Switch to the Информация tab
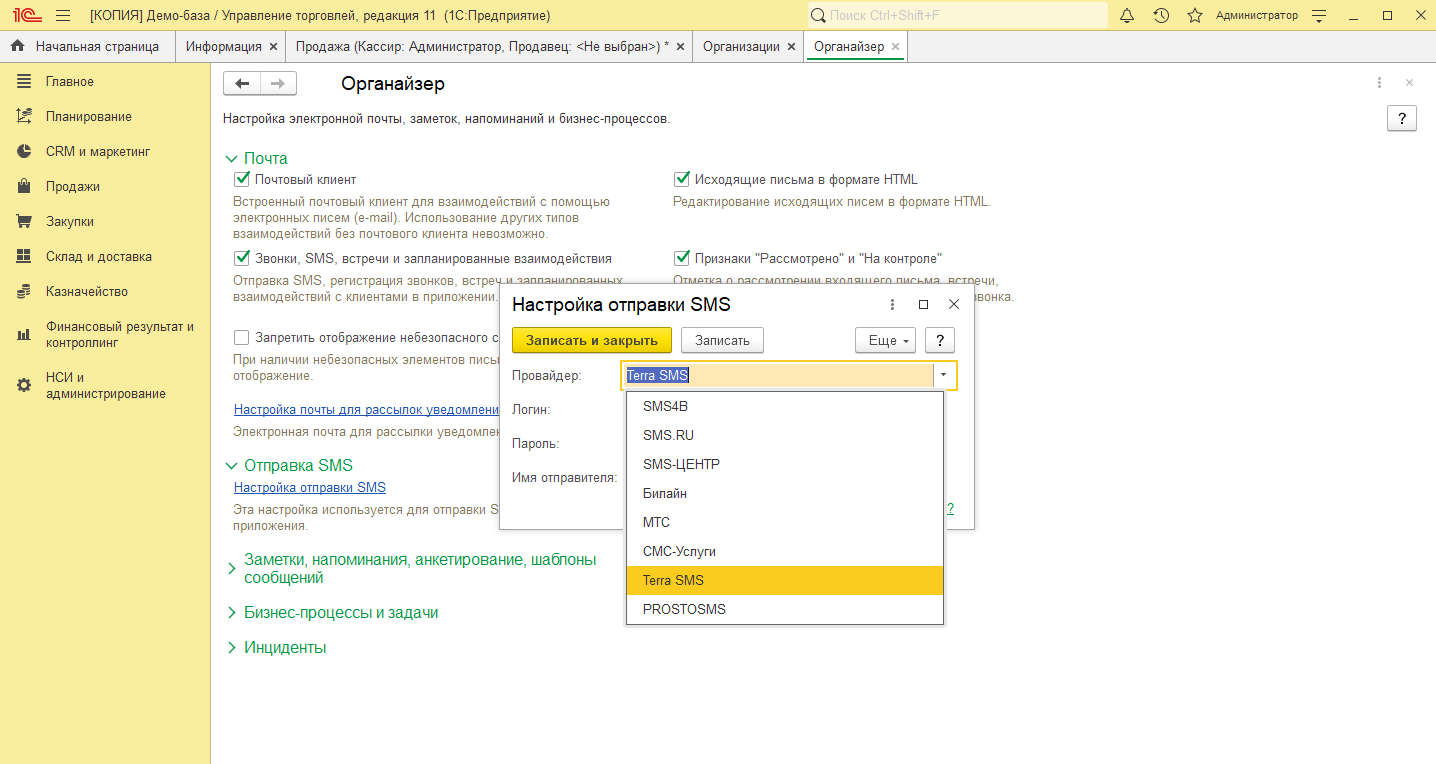The image size is (1436, 764). [x=223, y=46]
